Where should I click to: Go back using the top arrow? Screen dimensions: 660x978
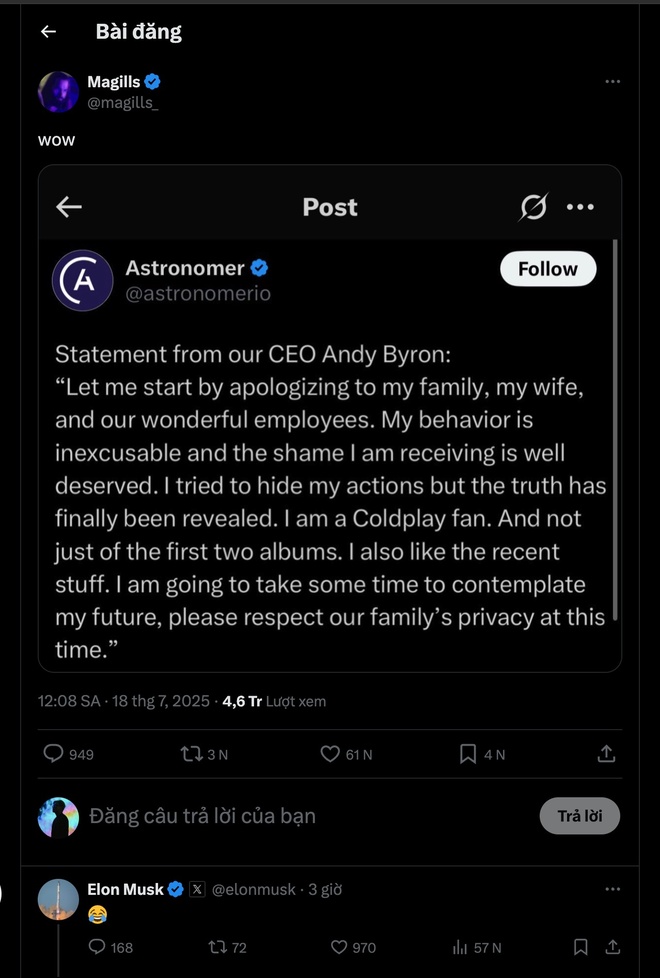pos(48,32)
